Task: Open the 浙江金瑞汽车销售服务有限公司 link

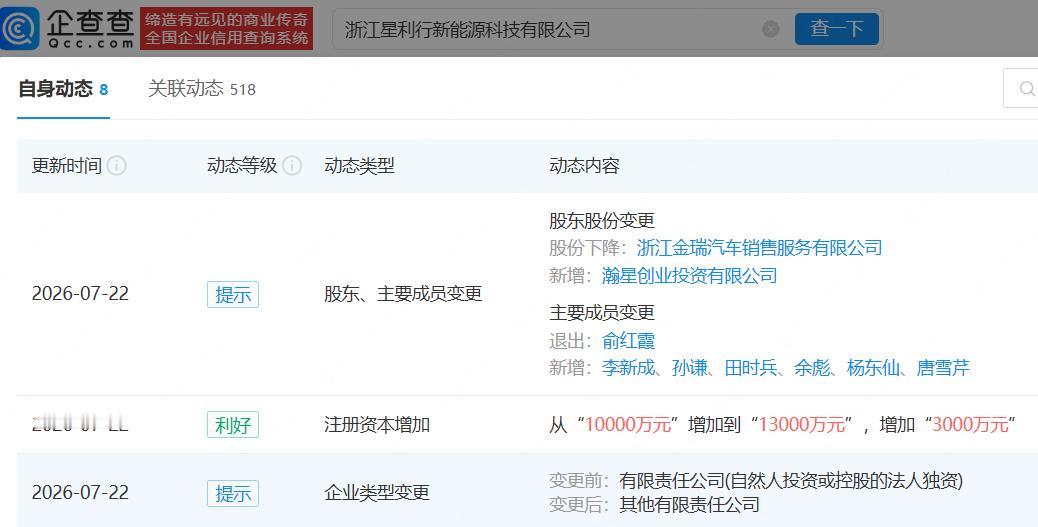Action: click(x=759, y=248)
